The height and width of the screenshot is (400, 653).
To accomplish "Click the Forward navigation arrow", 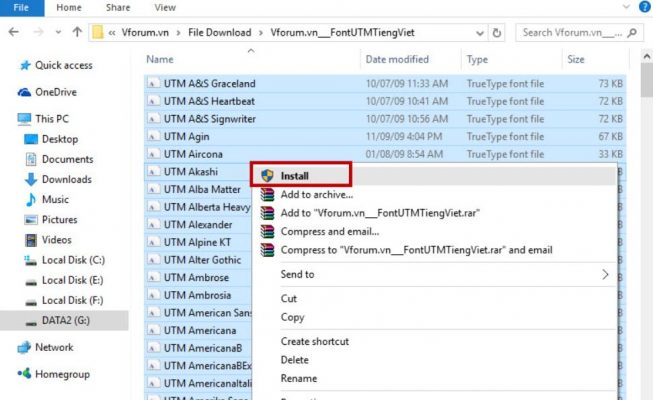I will tap(38, 32).
